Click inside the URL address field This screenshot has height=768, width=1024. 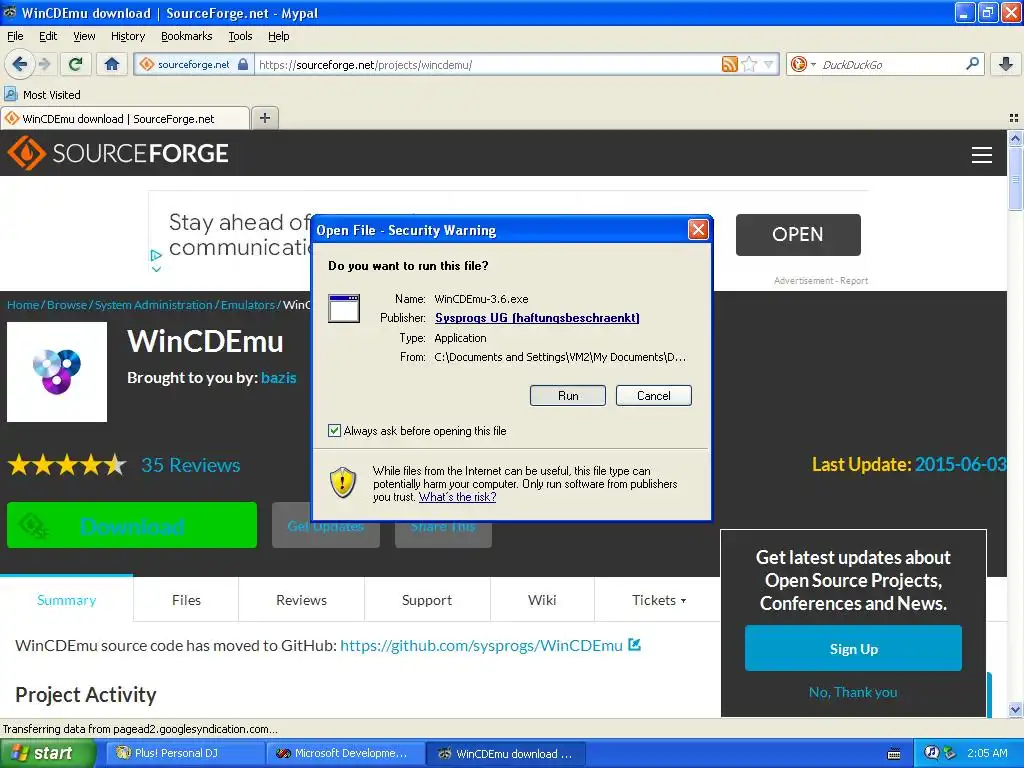click(487, 64)
